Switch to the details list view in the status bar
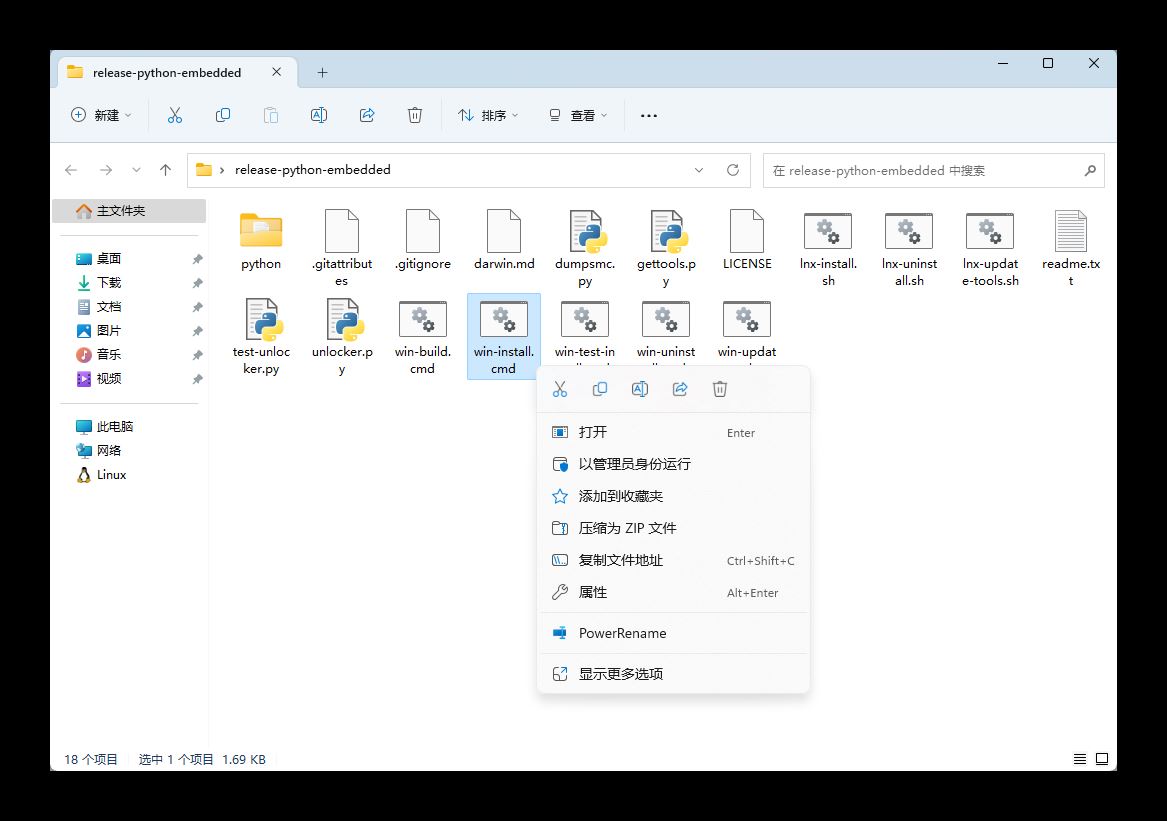This screenshot has height=821, width=1167. pyautogui.click(x=1080, y=759)
